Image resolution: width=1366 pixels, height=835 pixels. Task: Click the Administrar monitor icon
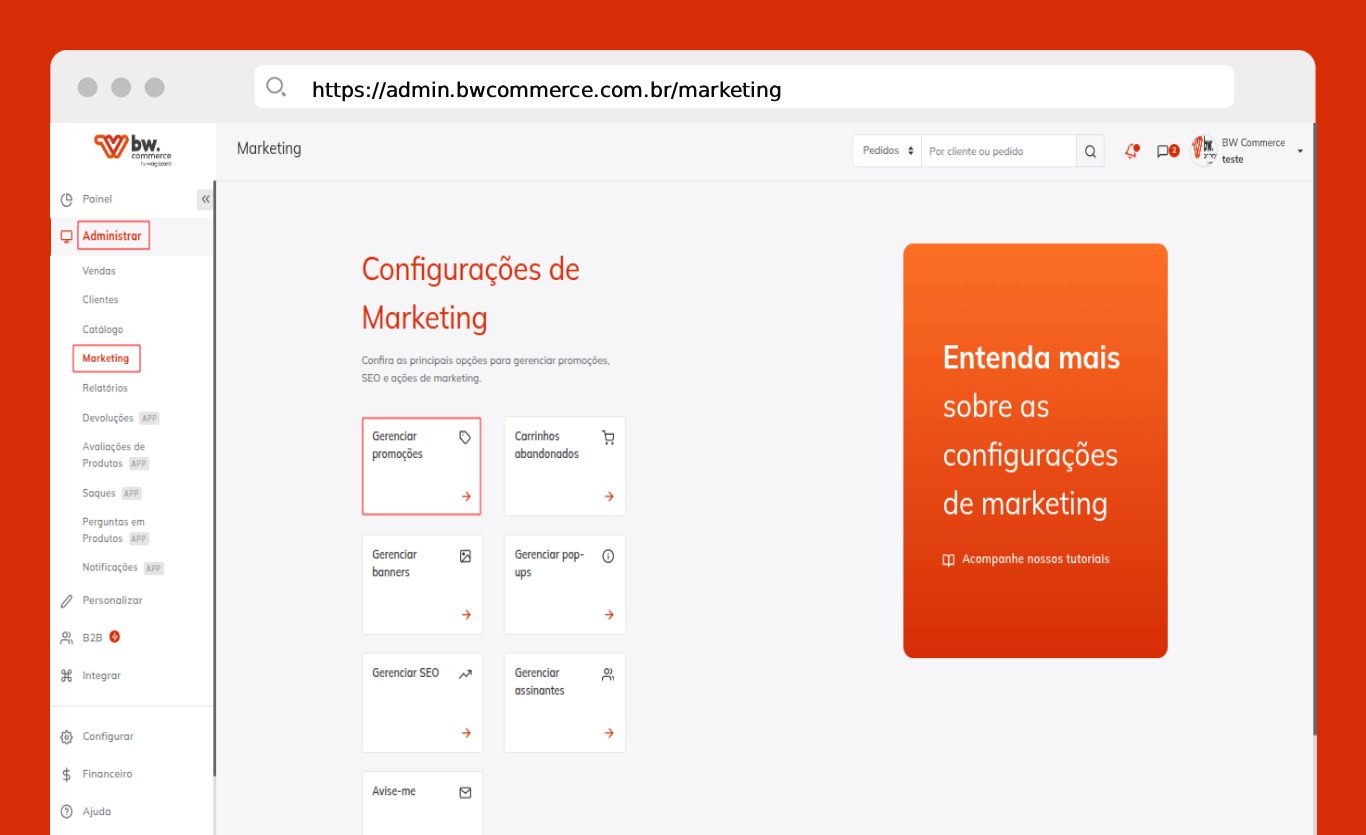67,237
